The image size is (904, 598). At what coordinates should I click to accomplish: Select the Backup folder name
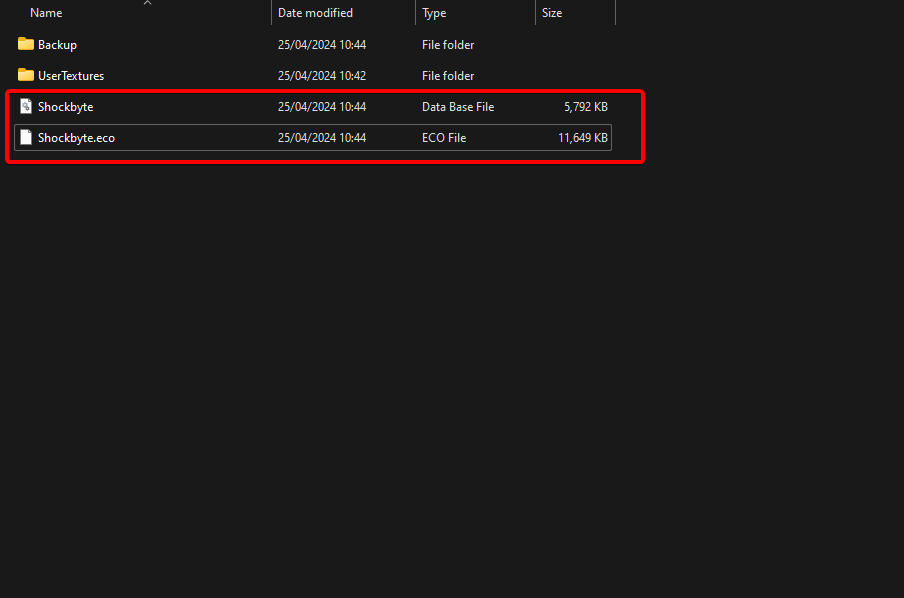click(x=57, y=44)
